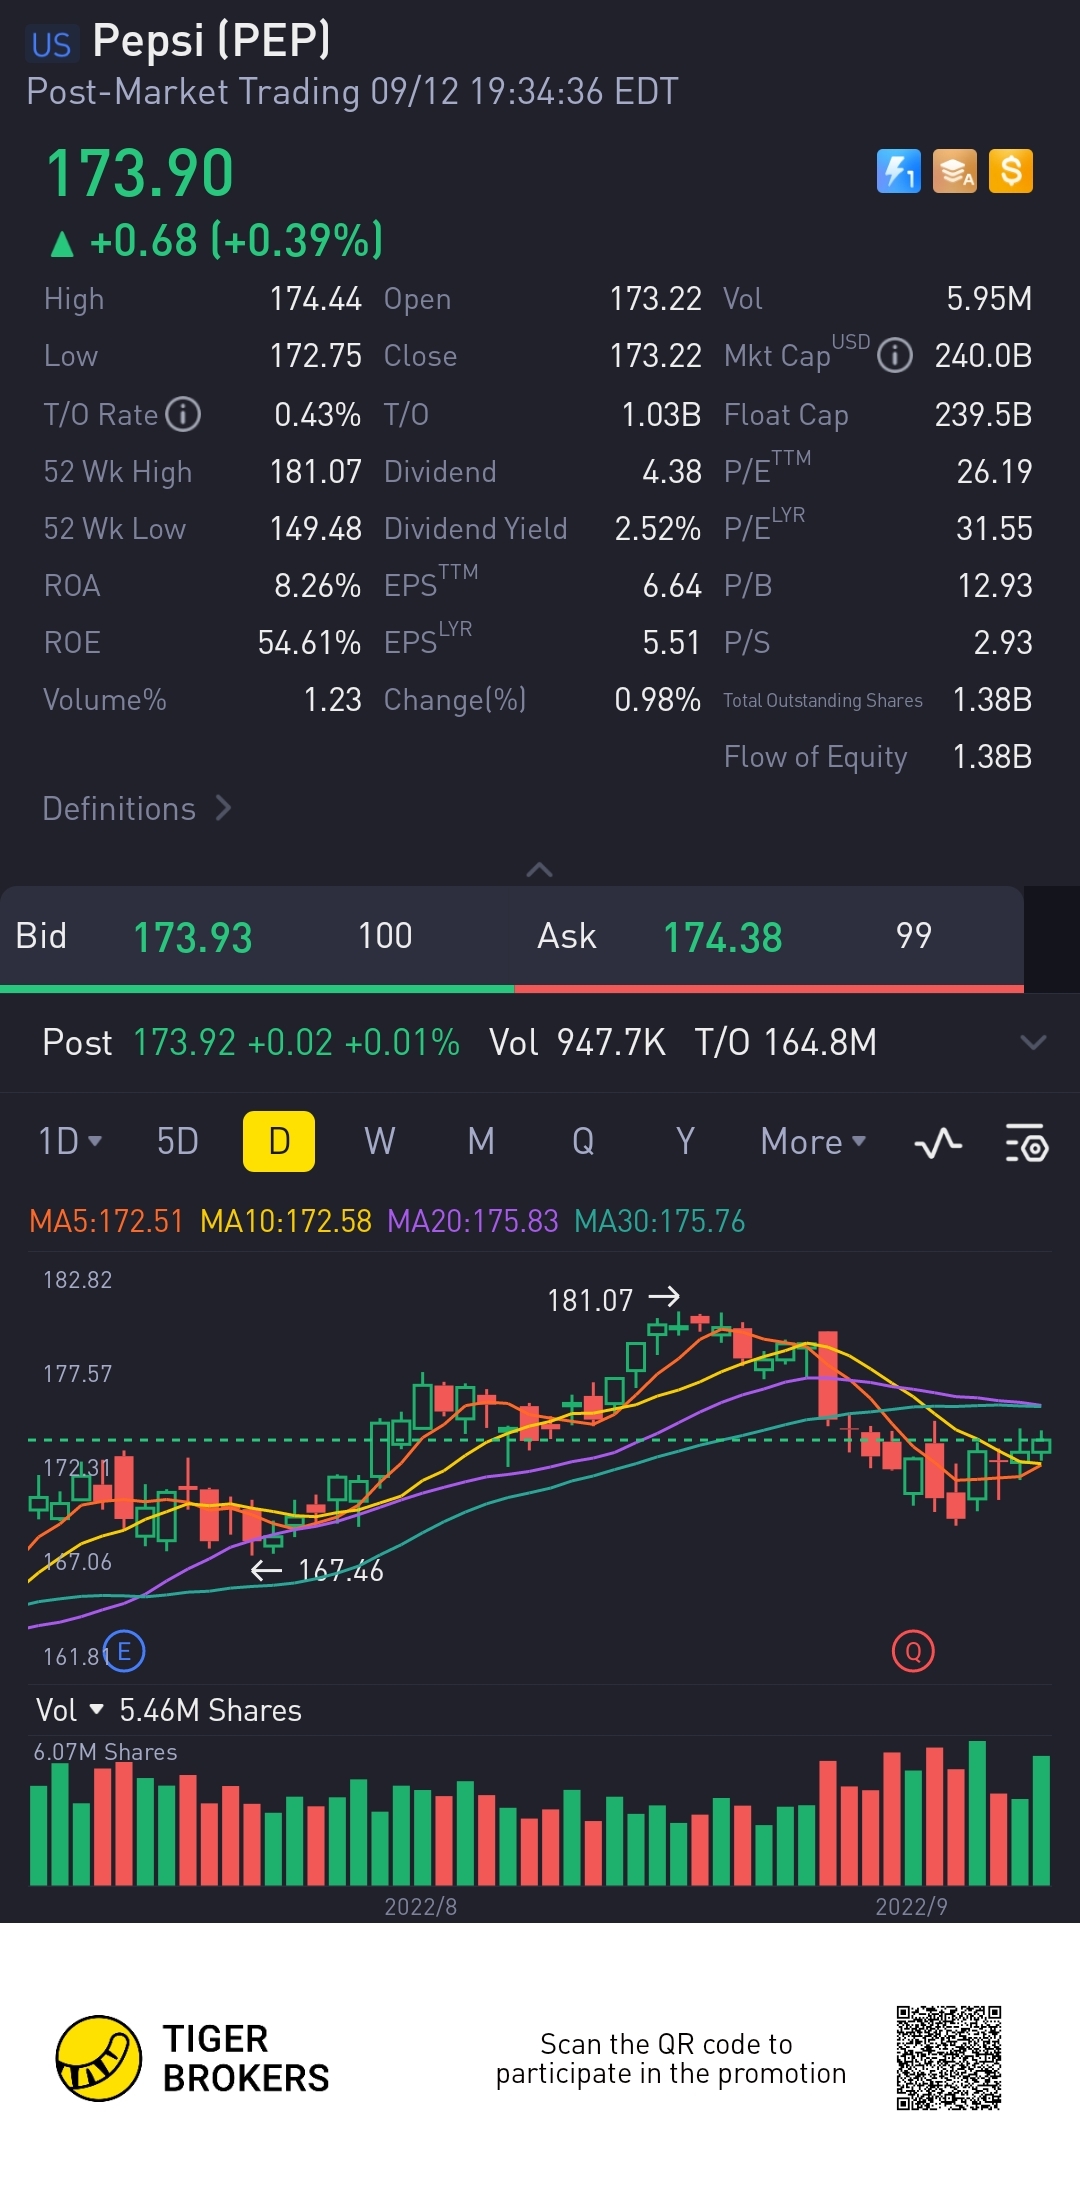Tap the MA10:172.58 indicator label
Viewport: 1080px width, 2195px height.
(x=286, y=1221)
